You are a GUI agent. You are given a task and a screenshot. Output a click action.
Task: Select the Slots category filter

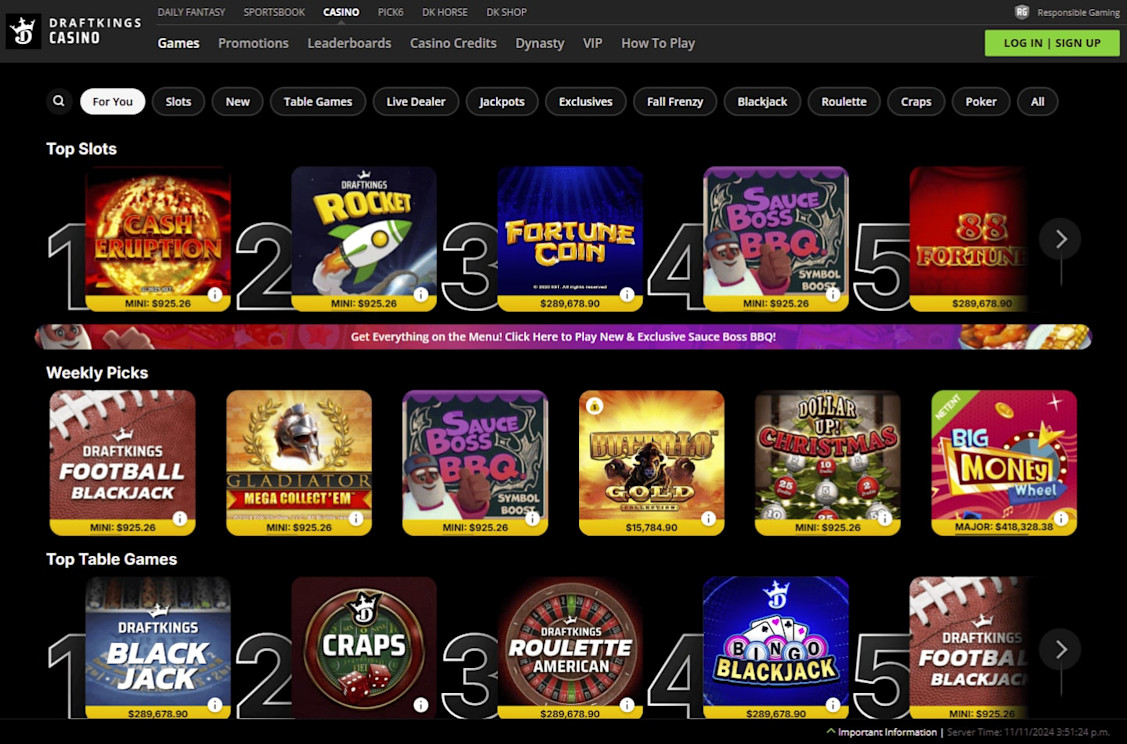(178, 101)
